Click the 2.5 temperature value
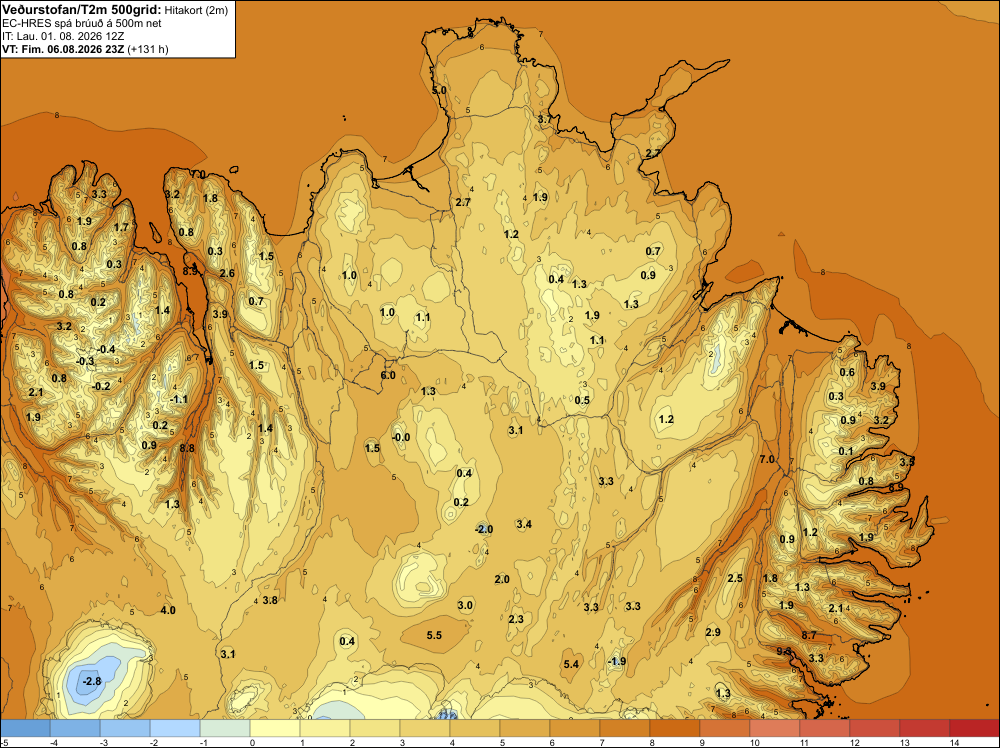The height and width of the screenshot is (748, 1000). click(735, 578)
